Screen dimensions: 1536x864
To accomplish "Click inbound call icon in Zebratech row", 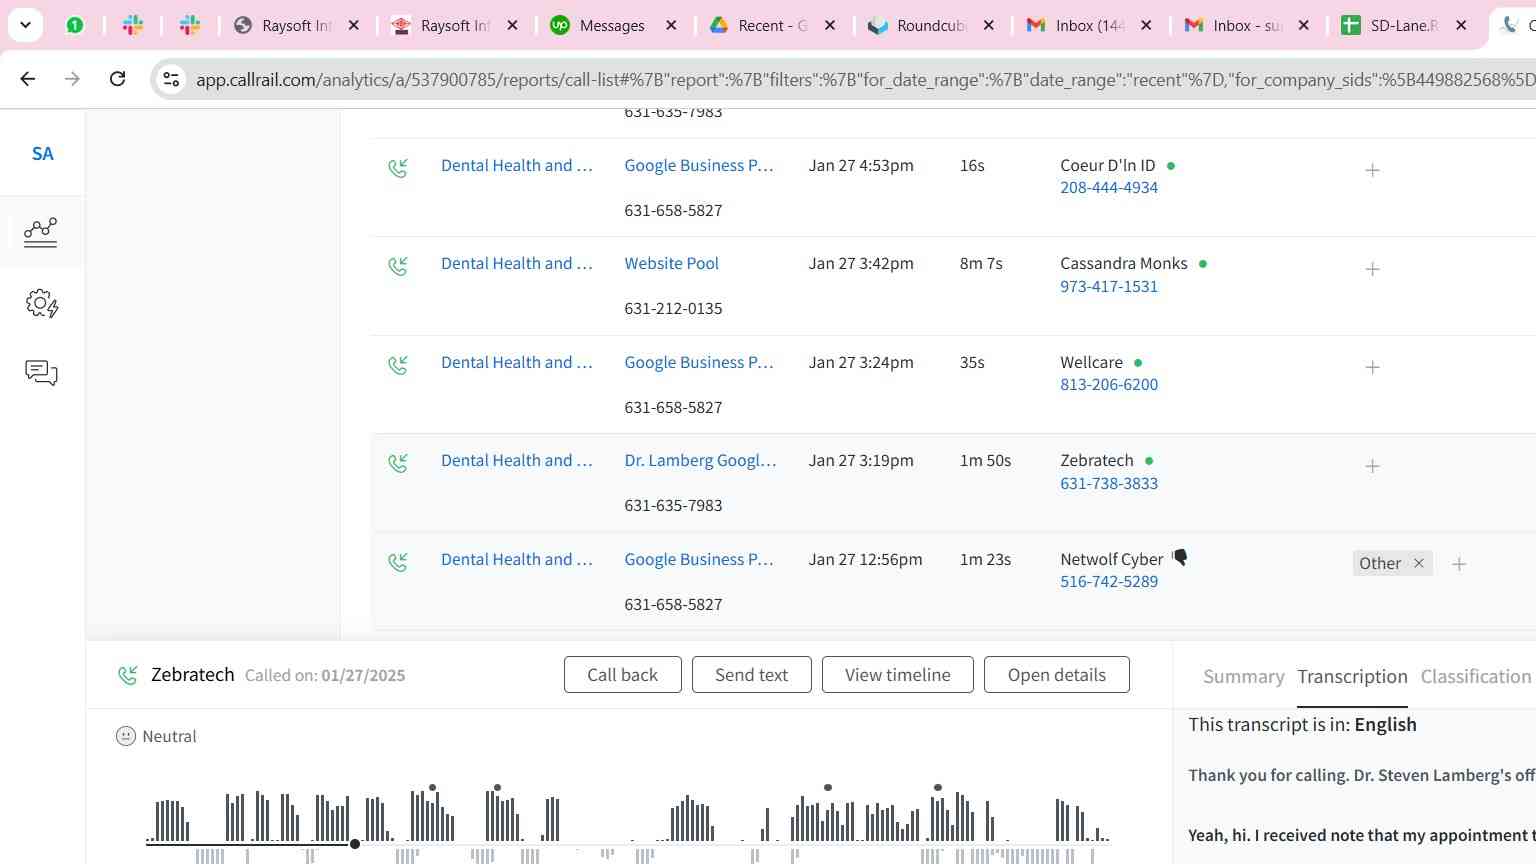I will 398,463.
